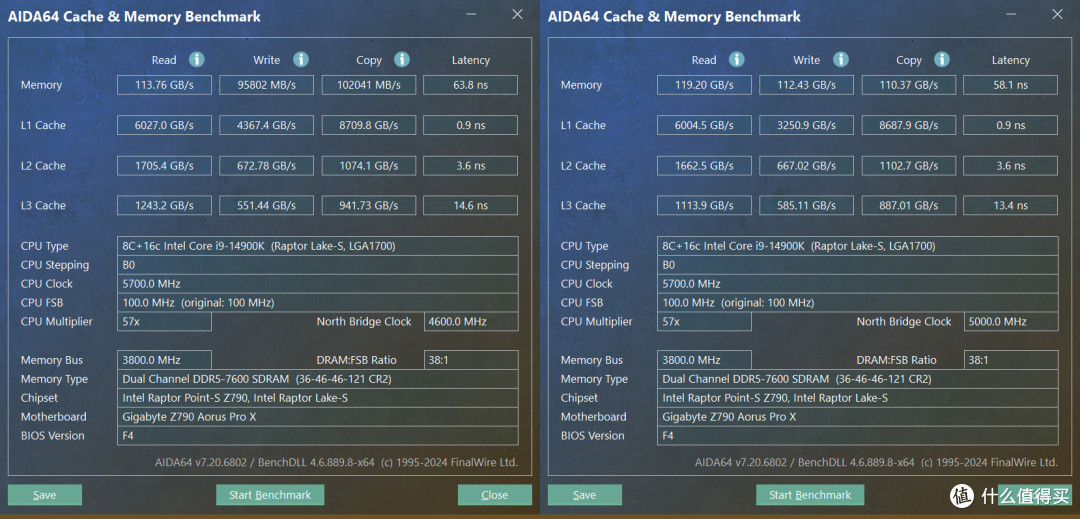Click Start Benchmark in right window
The image size is (1080, 519).
click(810, 495)
